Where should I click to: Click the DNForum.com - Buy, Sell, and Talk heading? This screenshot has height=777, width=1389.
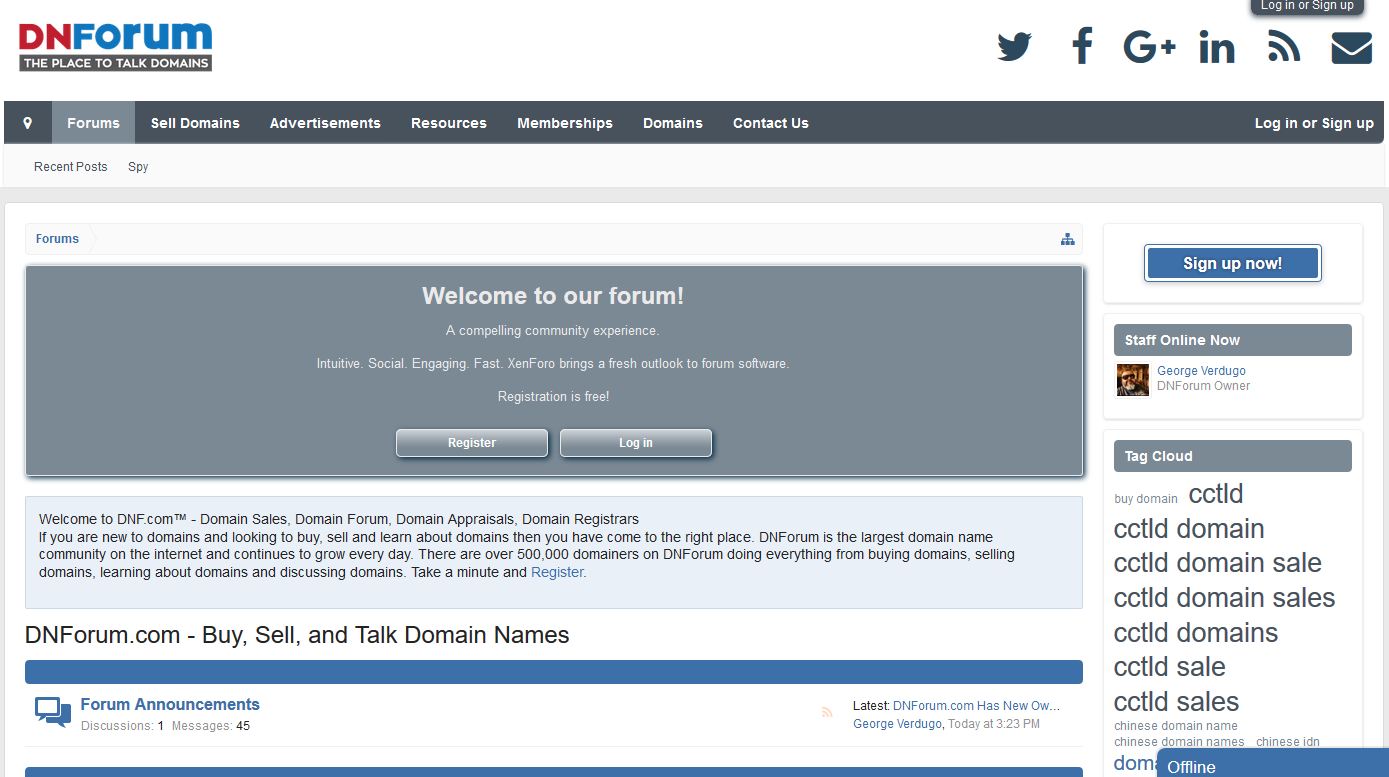[297, 635]
